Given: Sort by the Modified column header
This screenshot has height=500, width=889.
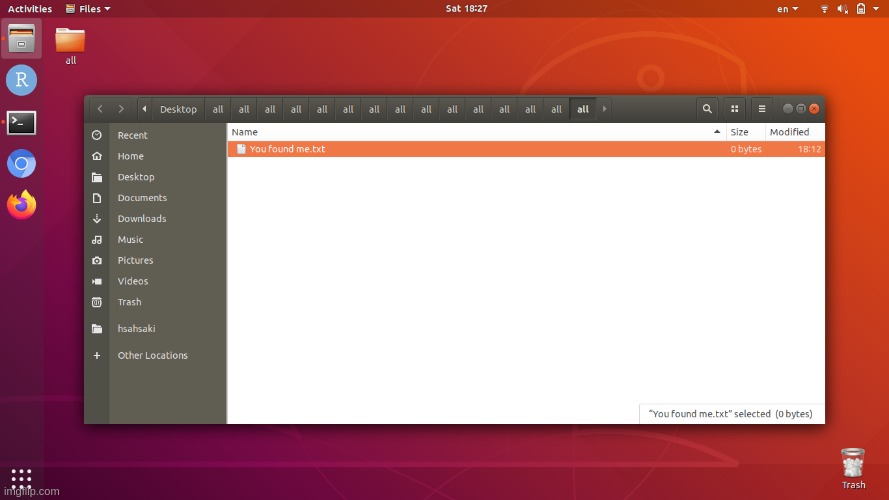Looking at the screenshot, I should (x=794, y=132).
